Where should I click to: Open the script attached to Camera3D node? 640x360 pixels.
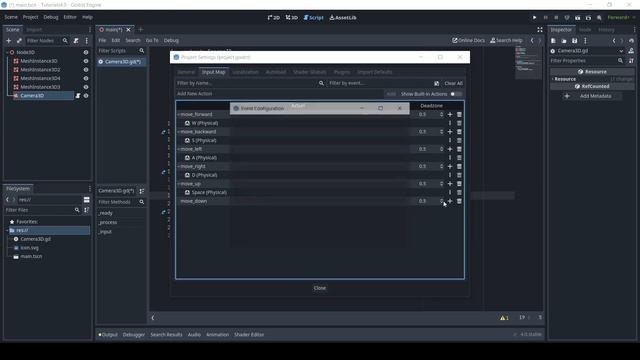tap(78, 96)
